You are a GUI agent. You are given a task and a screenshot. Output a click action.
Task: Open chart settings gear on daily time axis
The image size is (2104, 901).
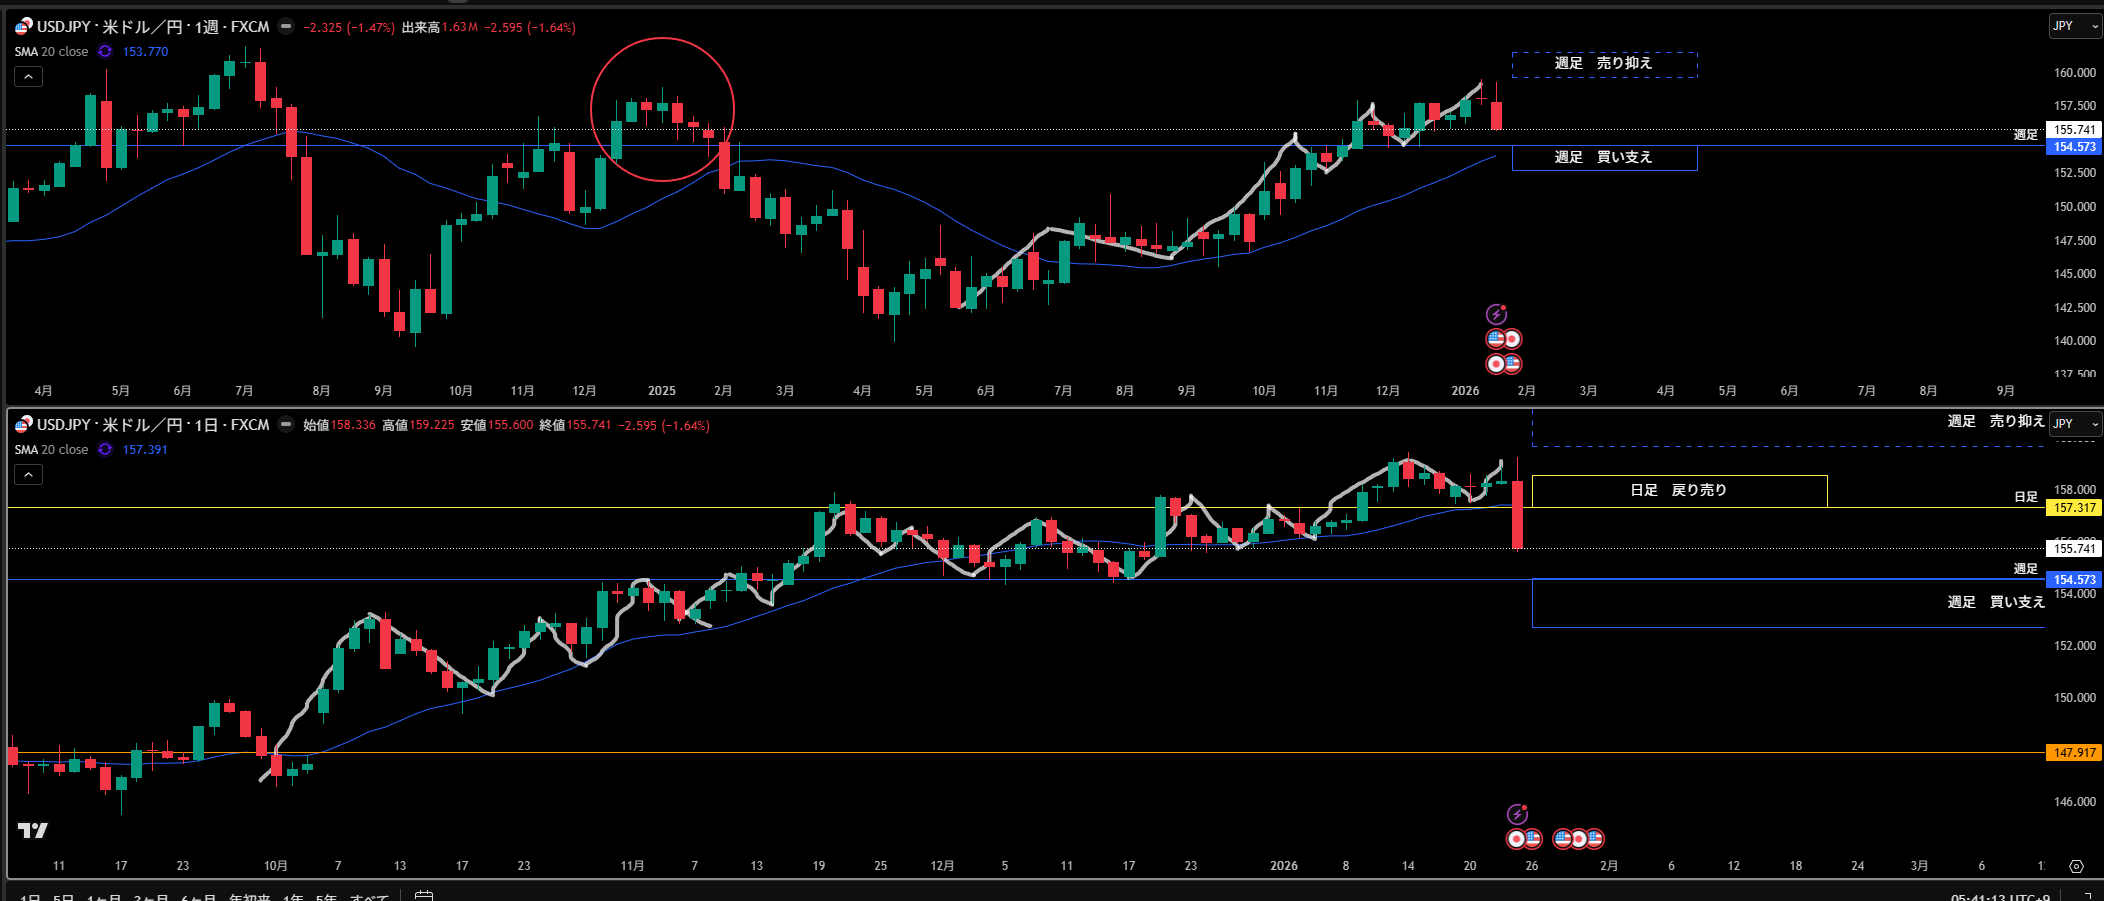[x=2076, y=866]
